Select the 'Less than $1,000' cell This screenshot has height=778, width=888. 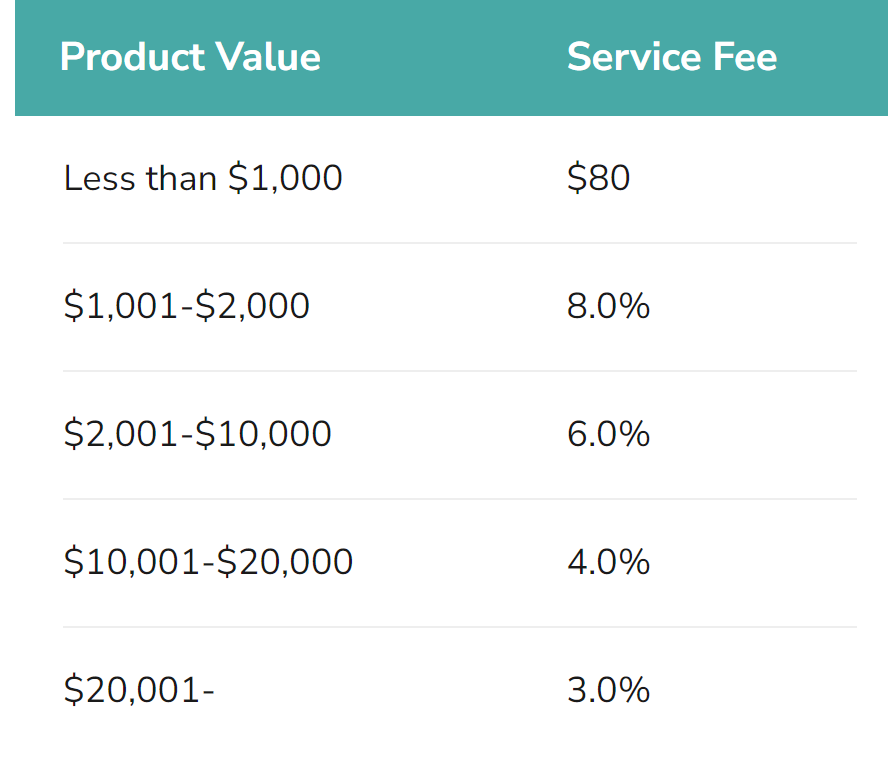pos(203,178)
